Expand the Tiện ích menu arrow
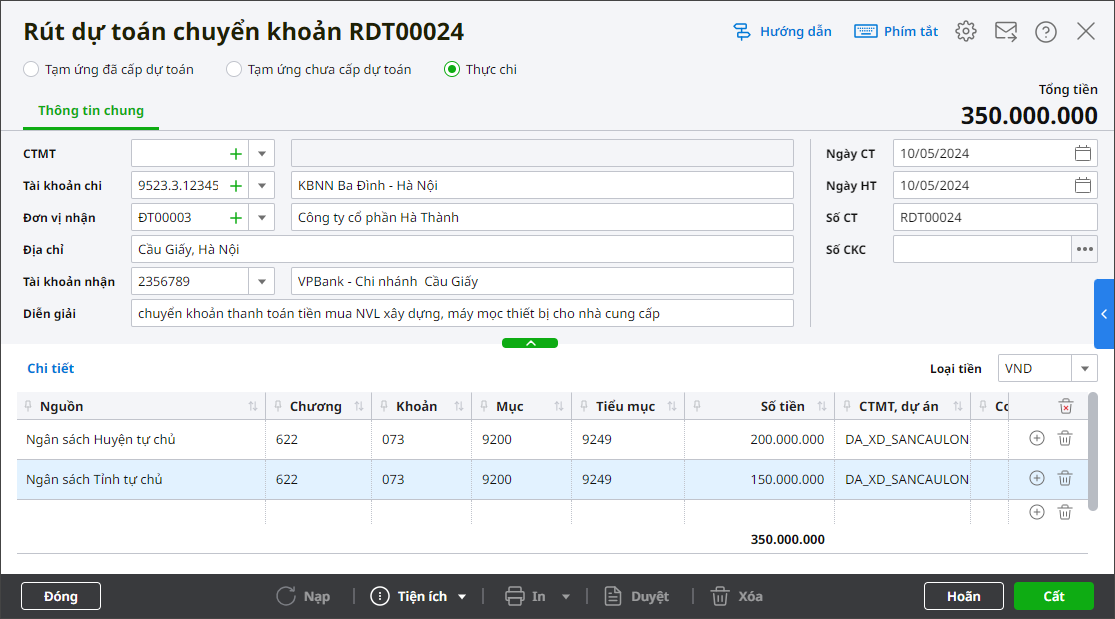Viewport: 1115px width, 619px height. click(x=462, y=597)
